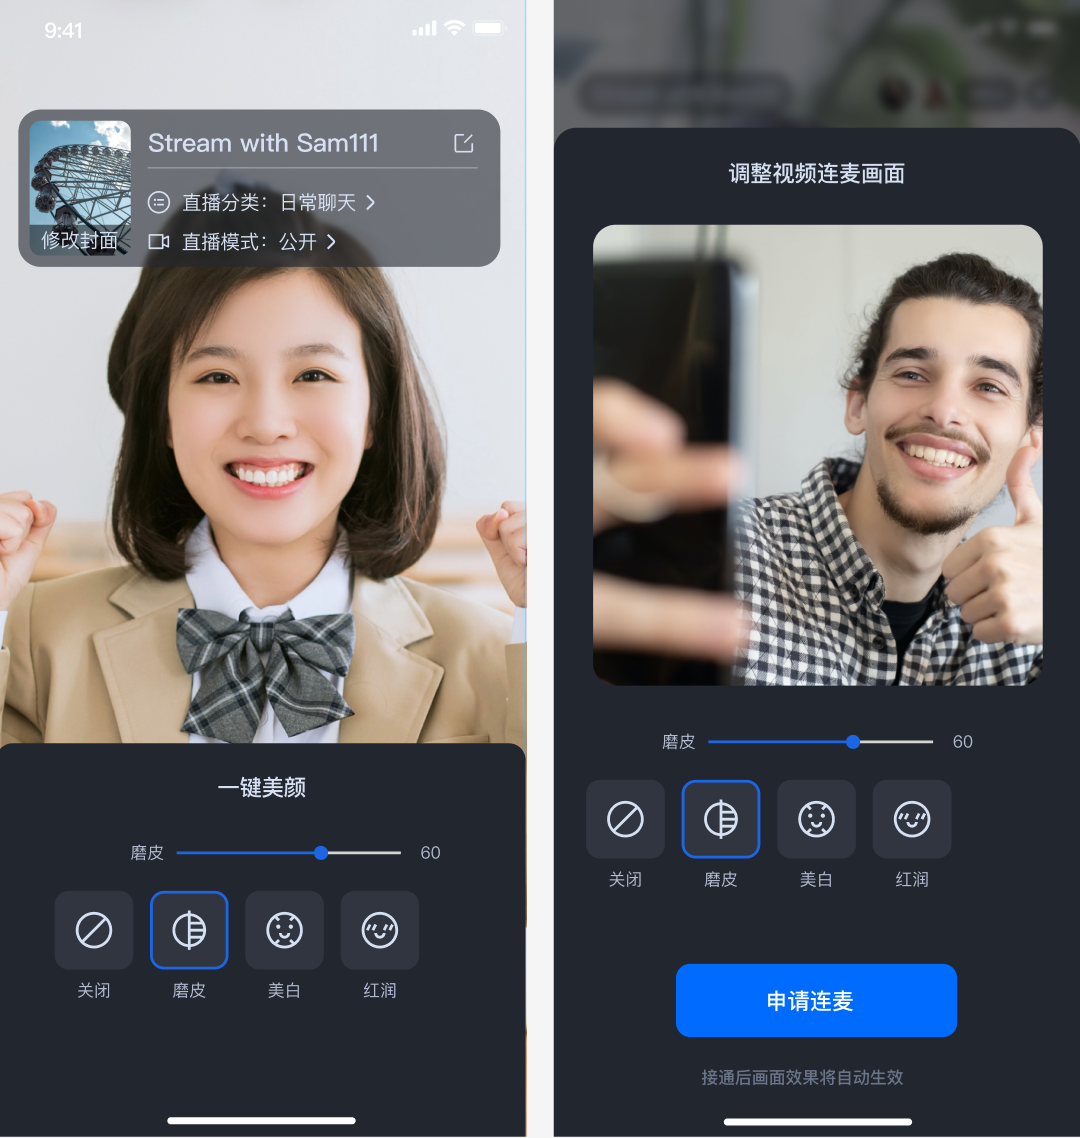The width and height of the screenshot is (1080, 1138).
Task: Select 美白 filter in 调整视频连麦画面 panel
Action: click(816, 819)
